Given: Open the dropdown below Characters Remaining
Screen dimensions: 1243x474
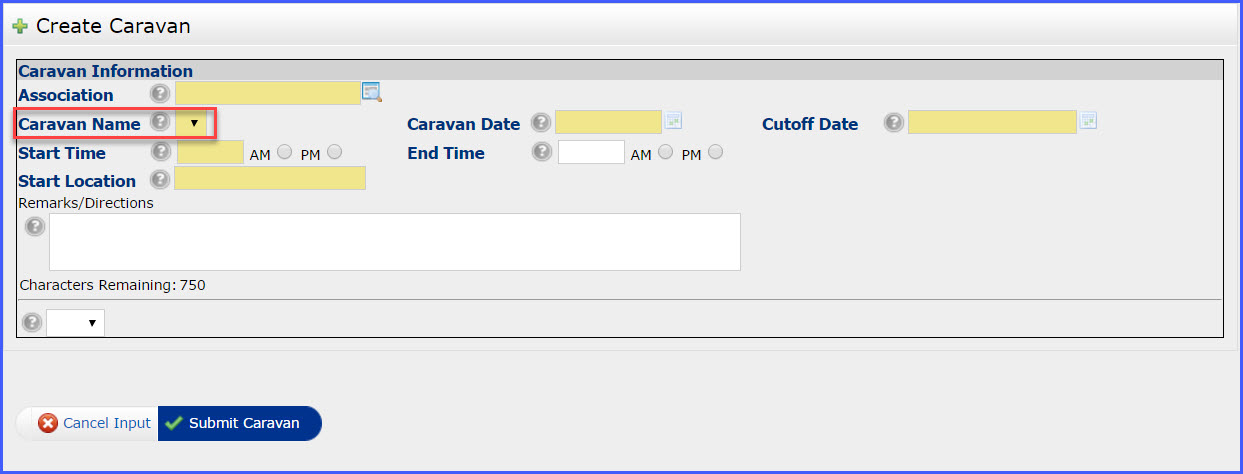Looking at the screenshot, I should point(76,323).
